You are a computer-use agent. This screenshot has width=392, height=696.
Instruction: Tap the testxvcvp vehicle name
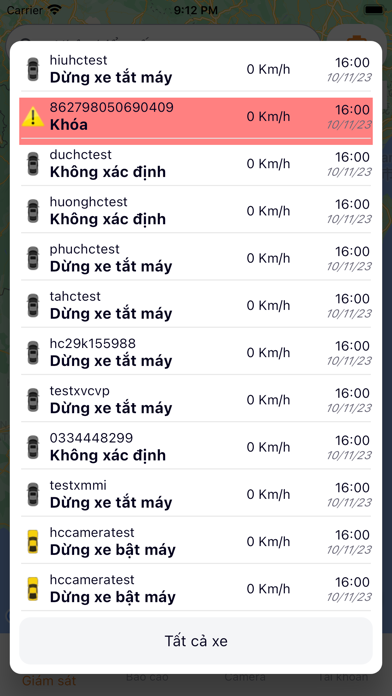[x=79, y=391]
